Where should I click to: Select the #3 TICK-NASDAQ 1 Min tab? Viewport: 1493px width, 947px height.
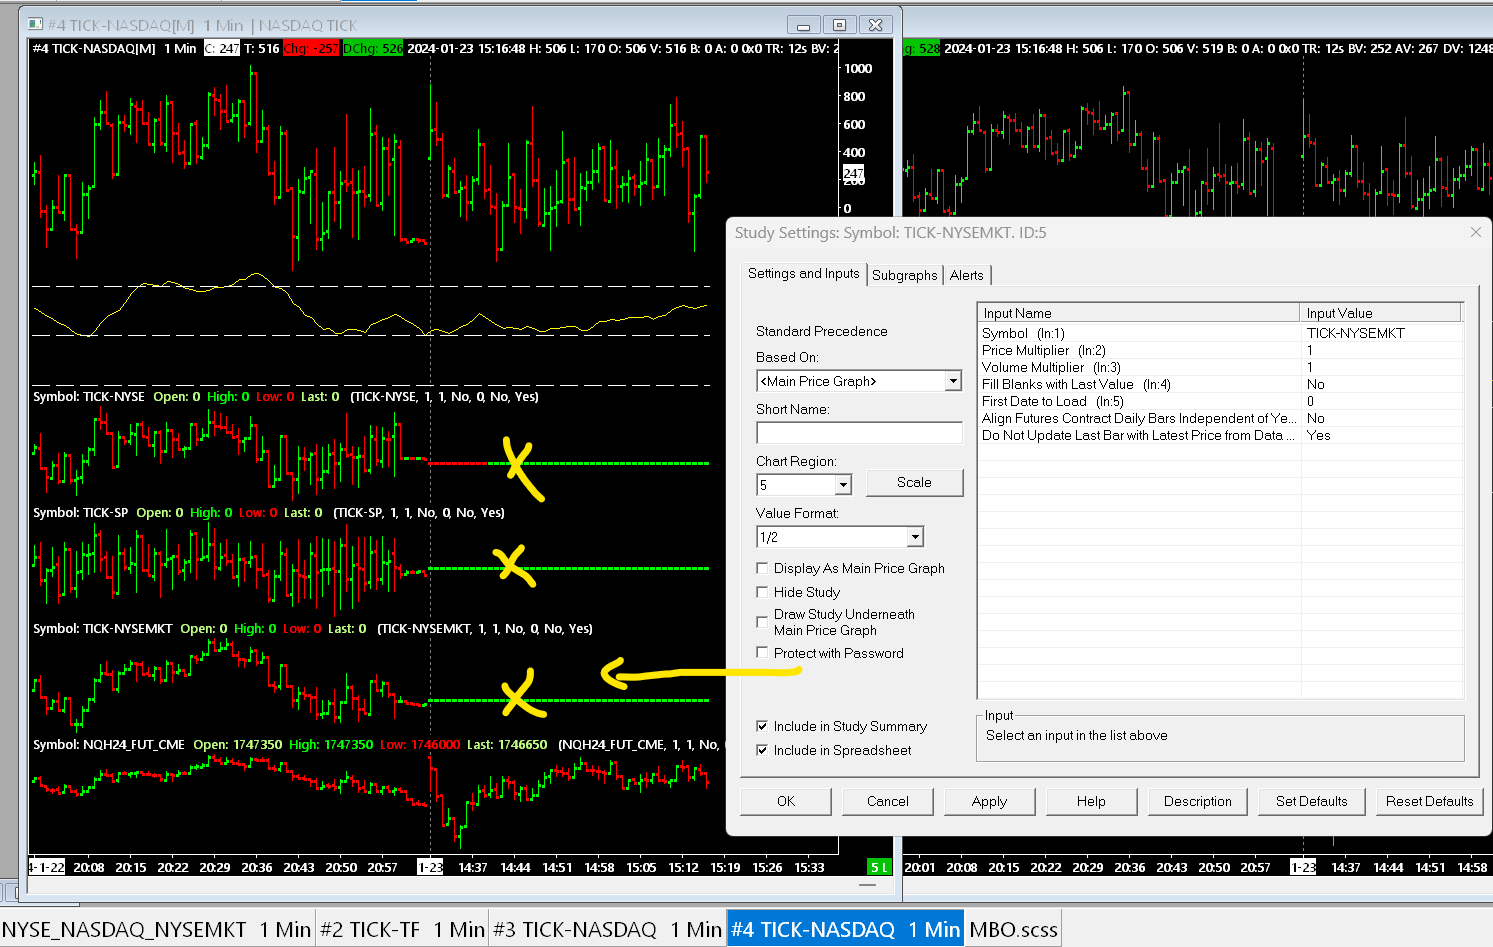pyautogui.click(x=607, y=930)
